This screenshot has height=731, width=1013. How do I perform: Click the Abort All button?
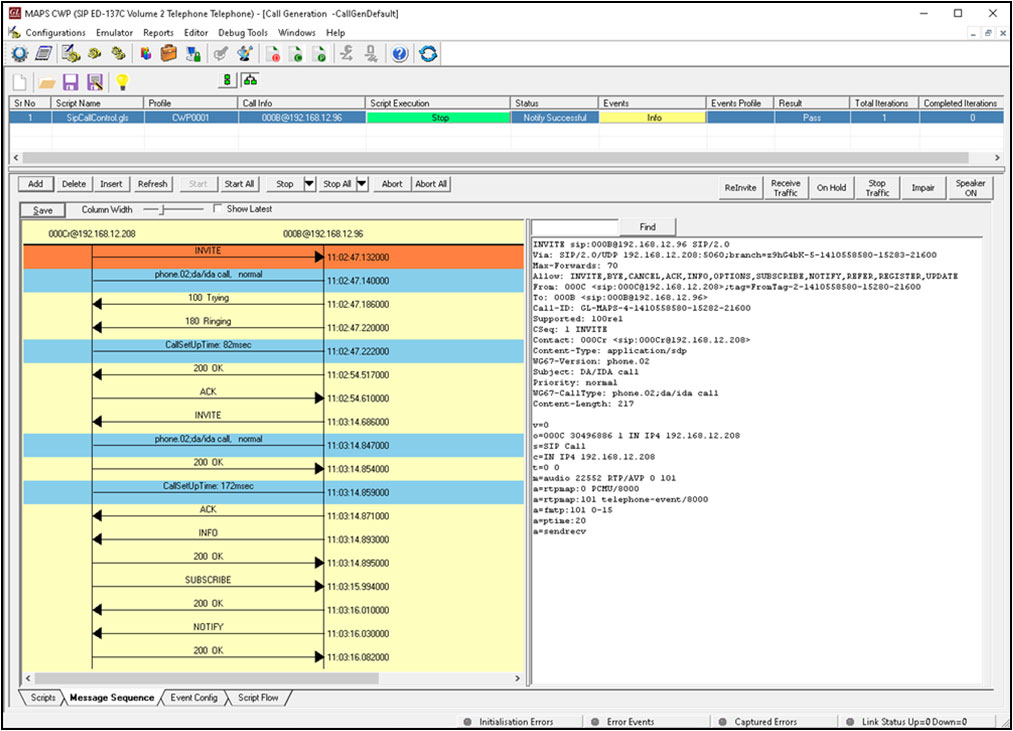click(x=431, y=184)
